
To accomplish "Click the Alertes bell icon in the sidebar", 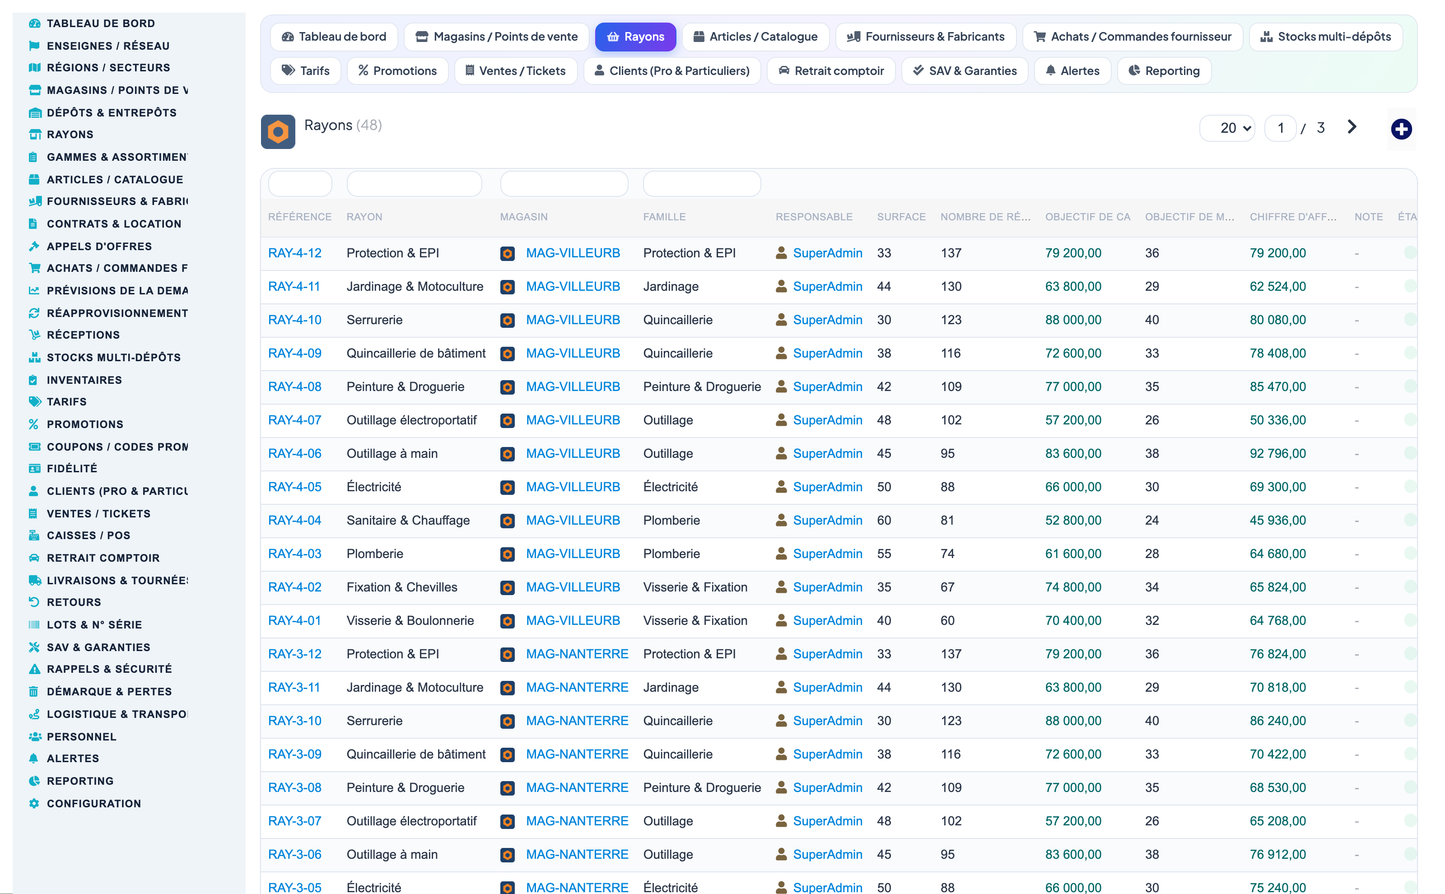I will point(34,759).
